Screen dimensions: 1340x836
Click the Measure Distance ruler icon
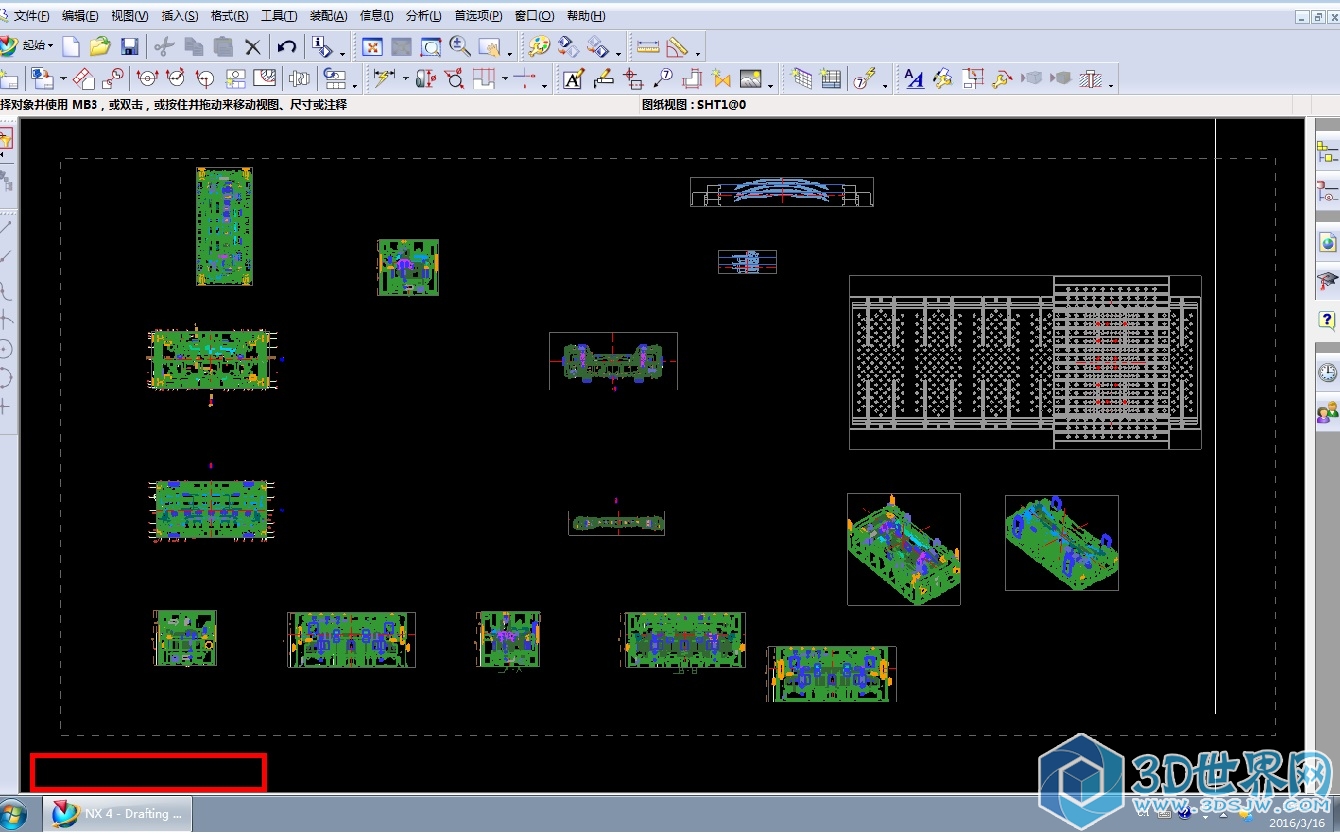pos(648,46)
